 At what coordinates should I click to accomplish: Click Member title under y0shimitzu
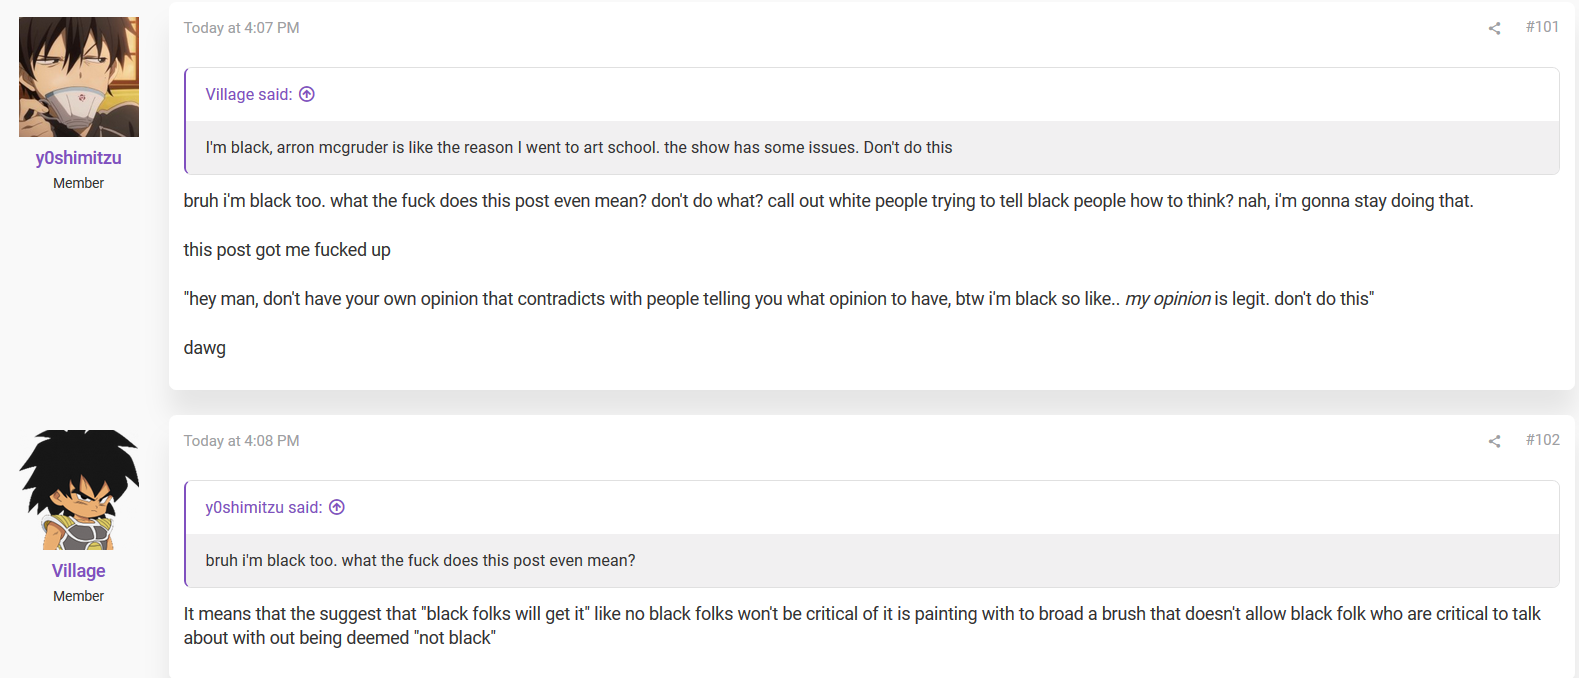pos(79,183)
